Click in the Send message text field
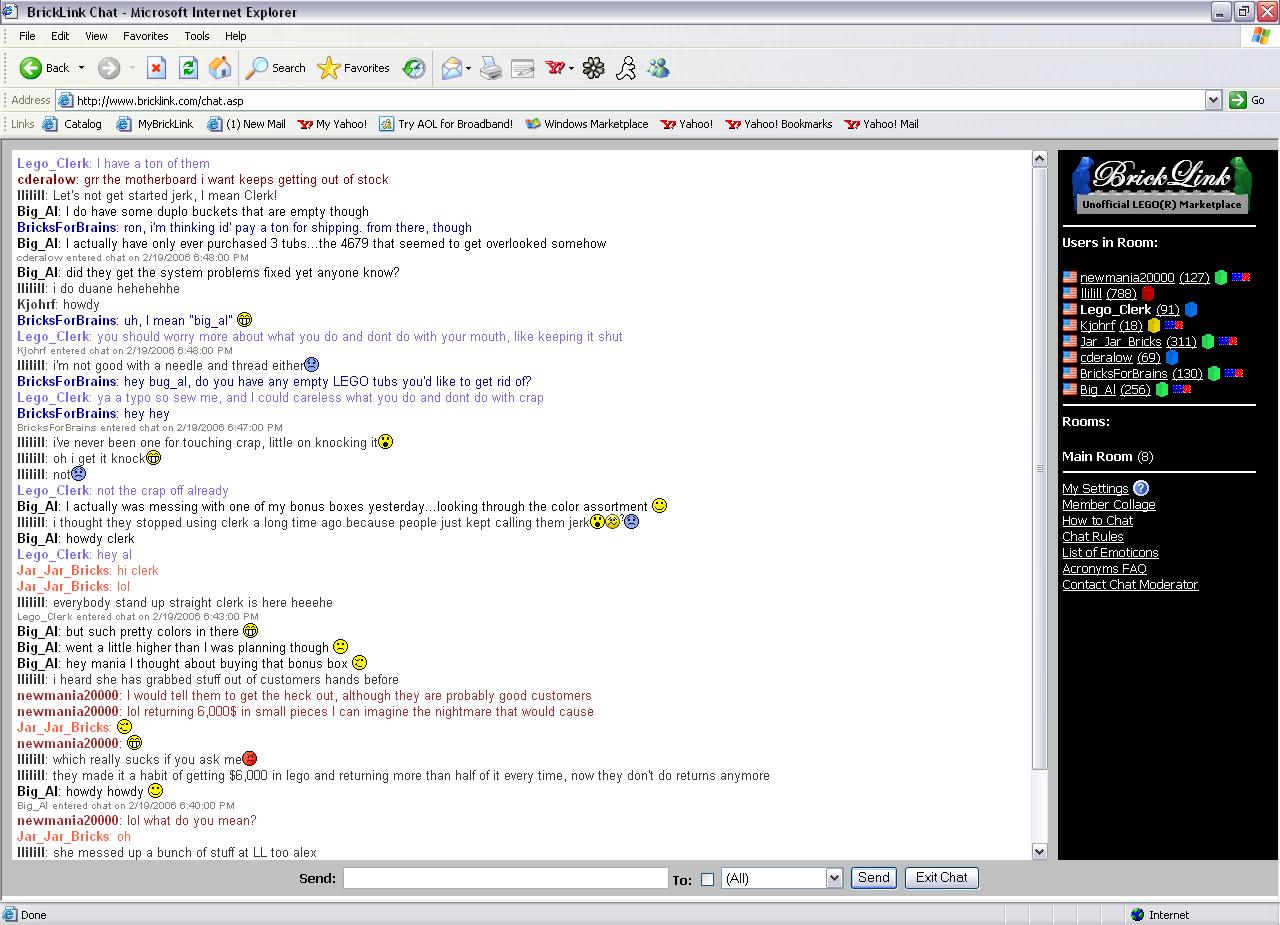This screenshot has width=1280, height=925. 505,878
